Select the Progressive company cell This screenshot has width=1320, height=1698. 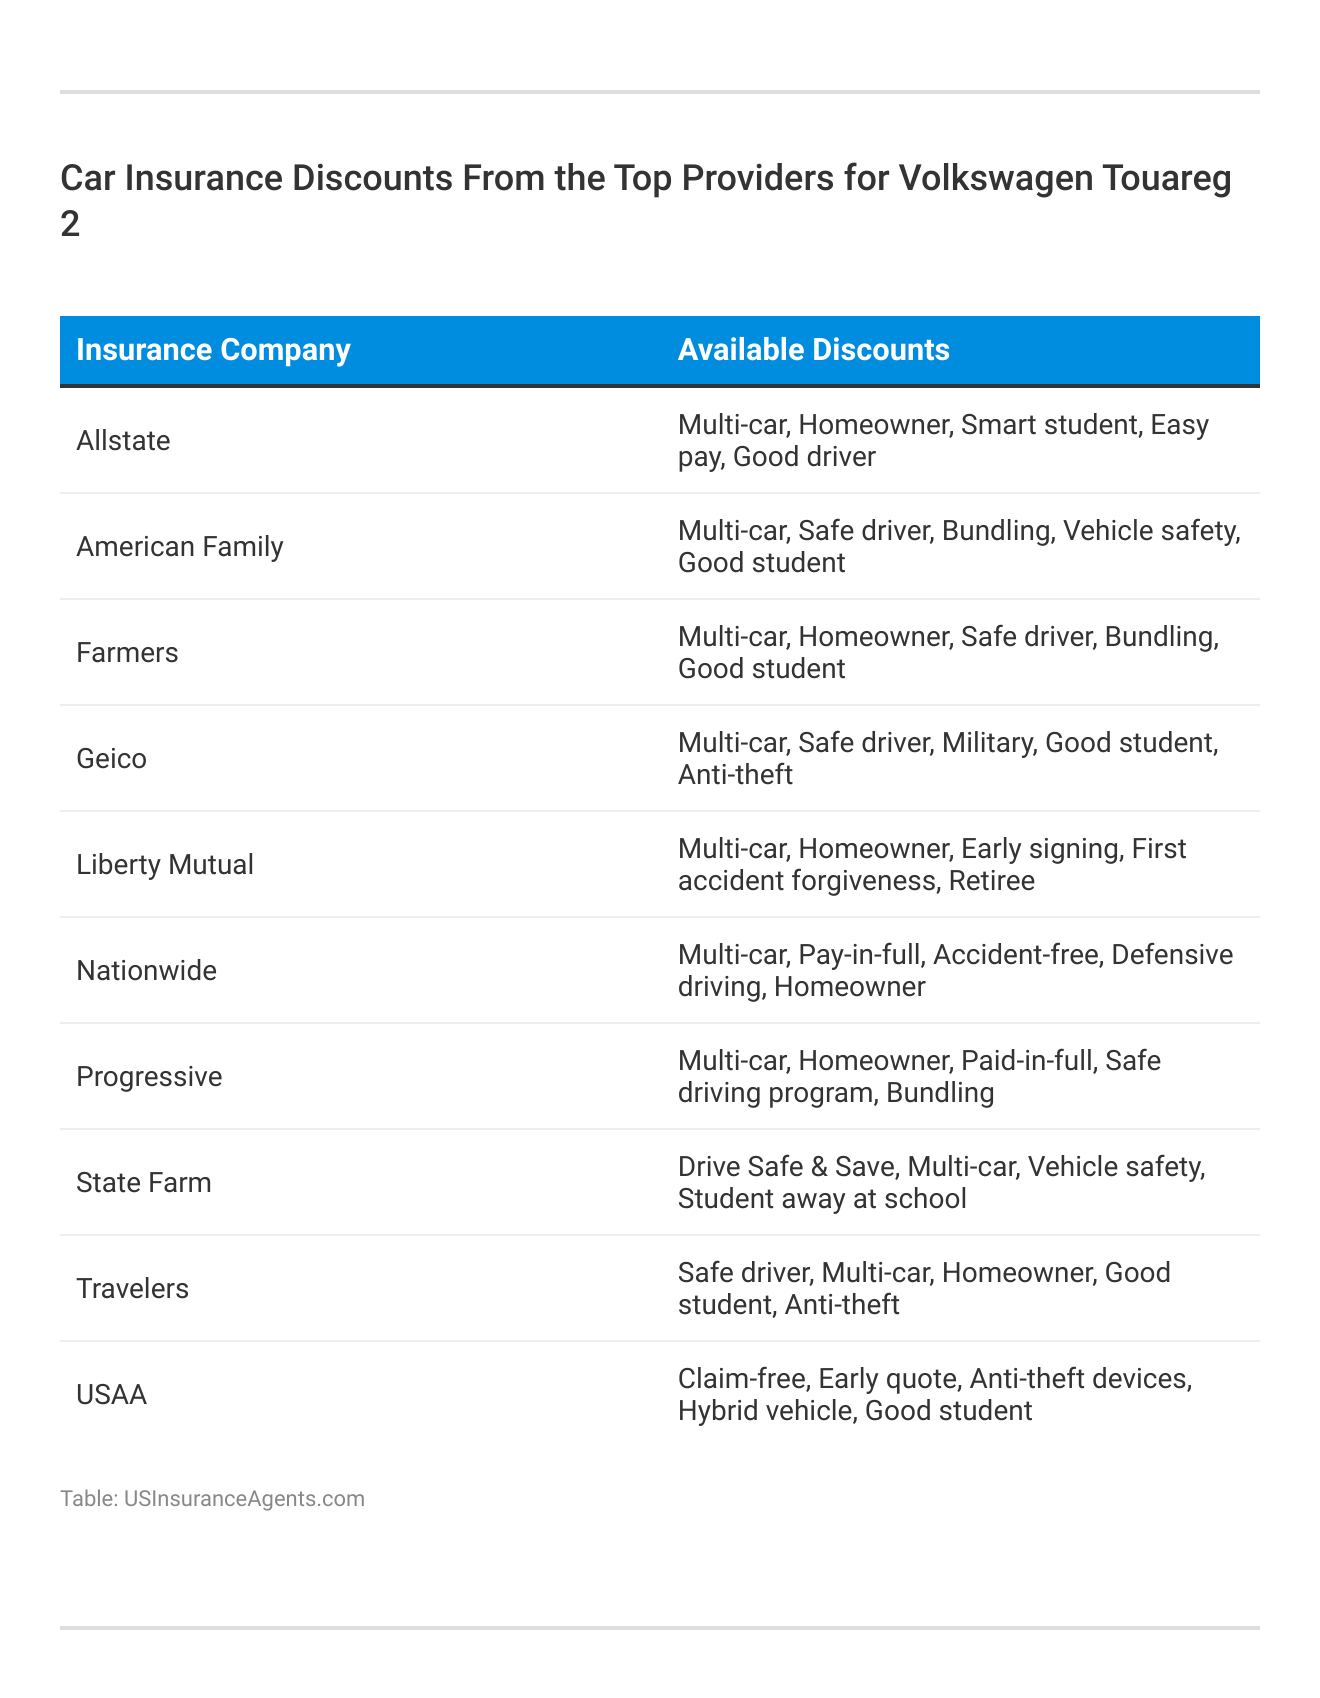pos(149,1077)
